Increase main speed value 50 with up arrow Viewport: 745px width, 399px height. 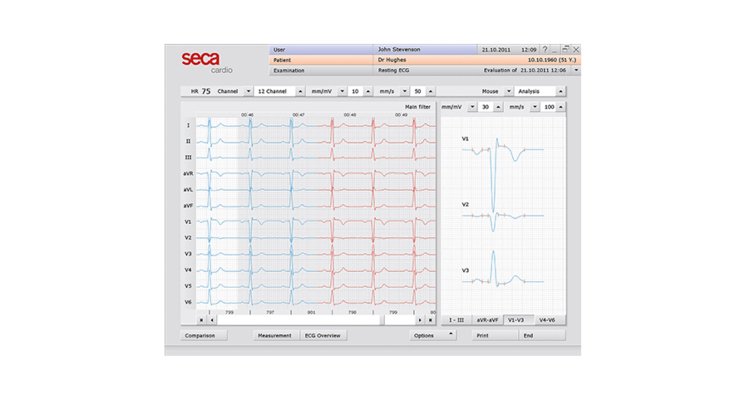430,91
